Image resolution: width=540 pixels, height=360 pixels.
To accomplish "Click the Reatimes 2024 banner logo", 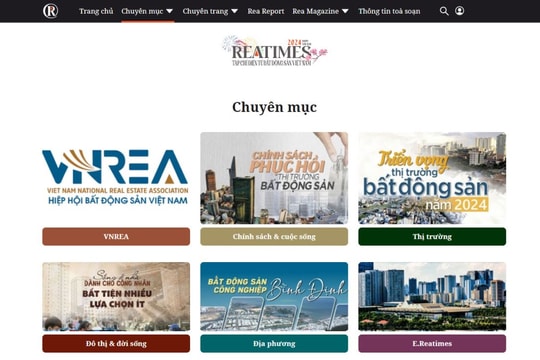I will pyautogui.click(x=274, y=51).
